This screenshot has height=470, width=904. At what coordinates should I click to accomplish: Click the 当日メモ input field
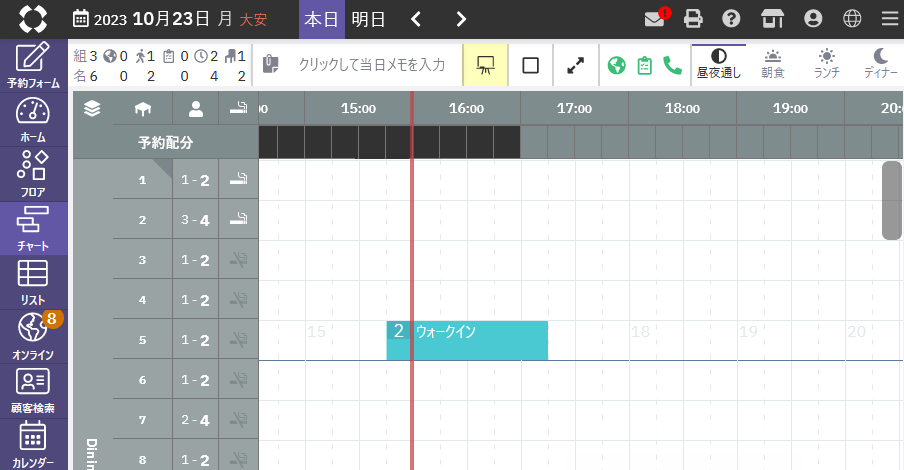coord(371,65)
